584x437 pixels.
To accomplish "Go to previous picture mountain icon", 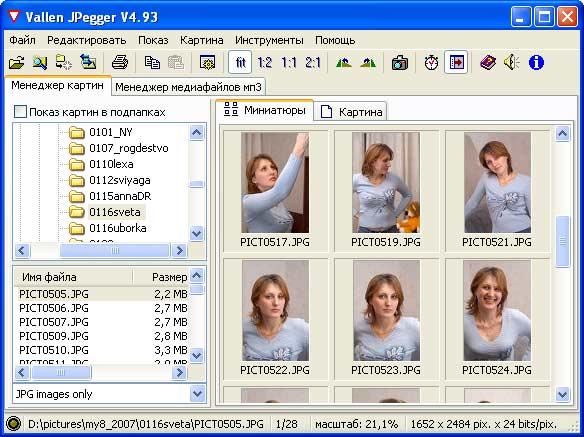I will pyautogui.click(x=344, y=62).
